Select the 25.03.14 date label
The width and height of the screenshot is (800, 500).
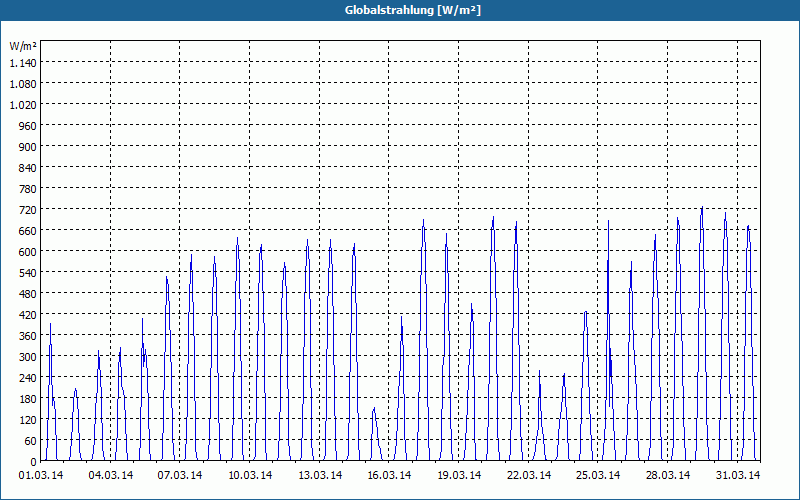click(598, 476)
